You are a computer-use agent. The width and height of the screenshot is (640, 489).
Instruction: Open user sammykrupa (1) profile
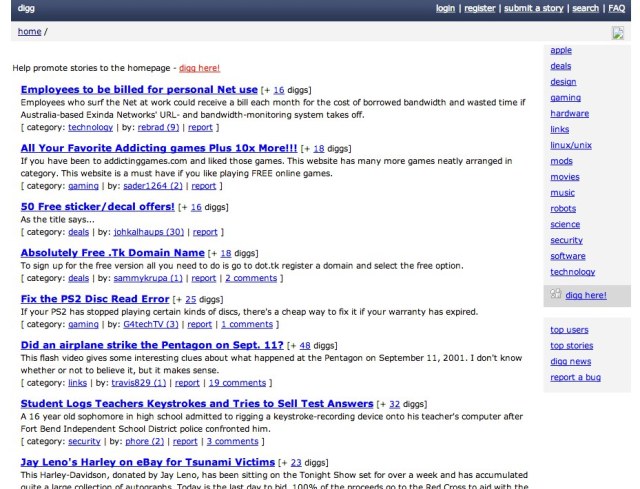click(148, 278)
